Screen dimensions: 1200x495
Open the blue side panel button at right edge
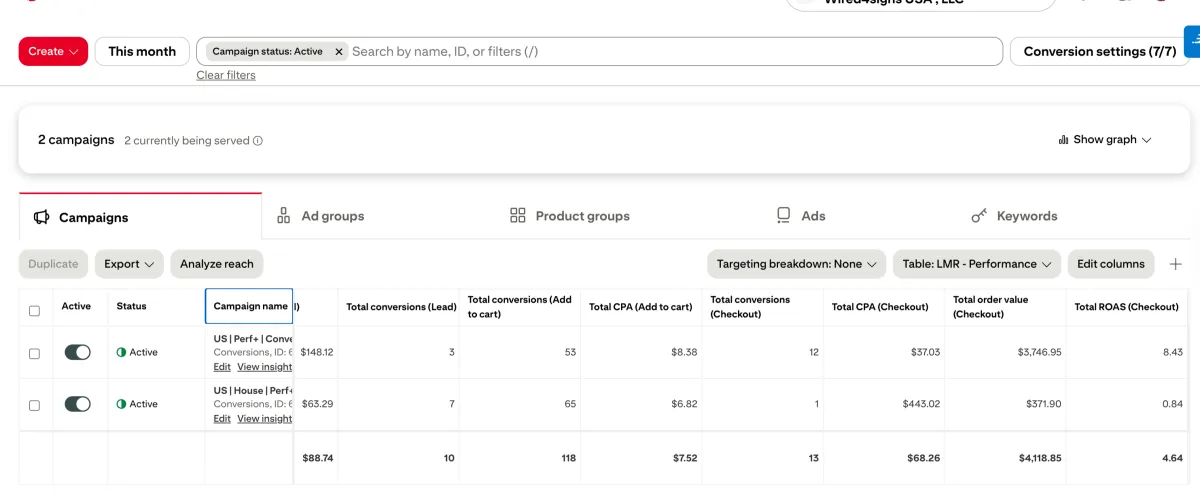tap(1192, 41)
